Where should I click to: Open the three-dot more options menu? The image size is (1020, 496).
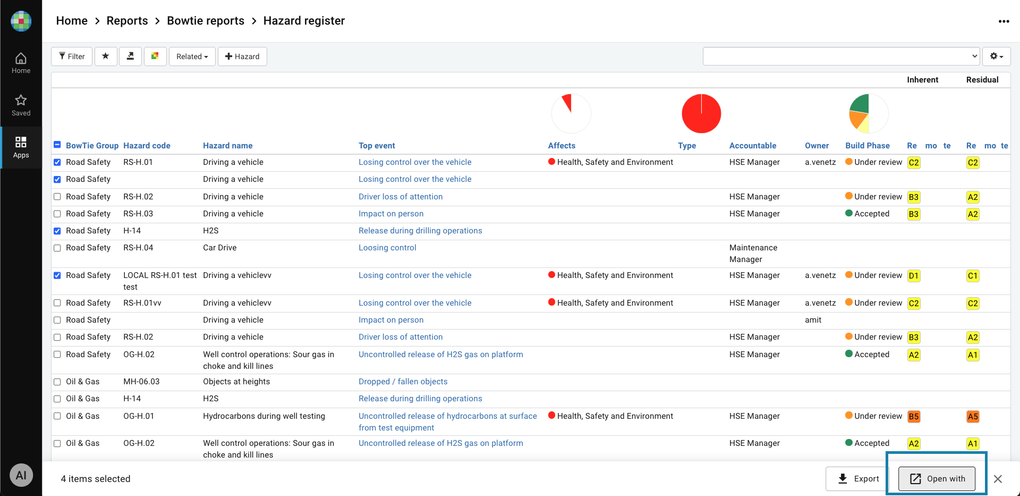1003,21
